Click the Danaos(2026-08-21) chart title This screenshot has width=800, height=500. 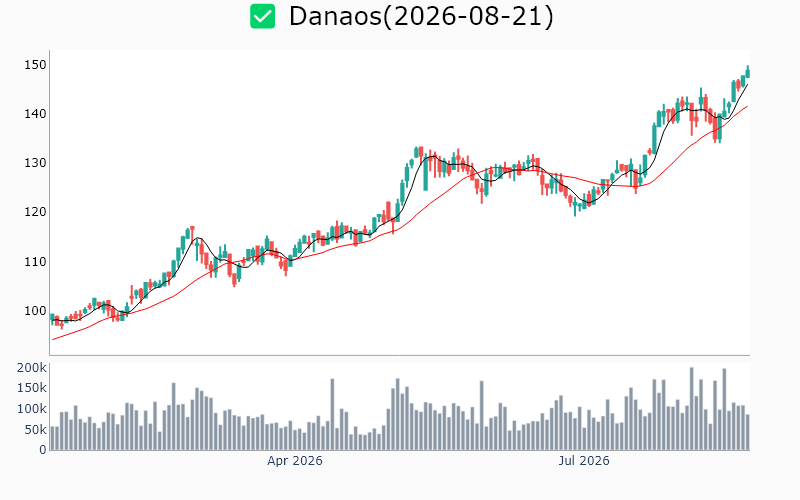tap(421, 16)
